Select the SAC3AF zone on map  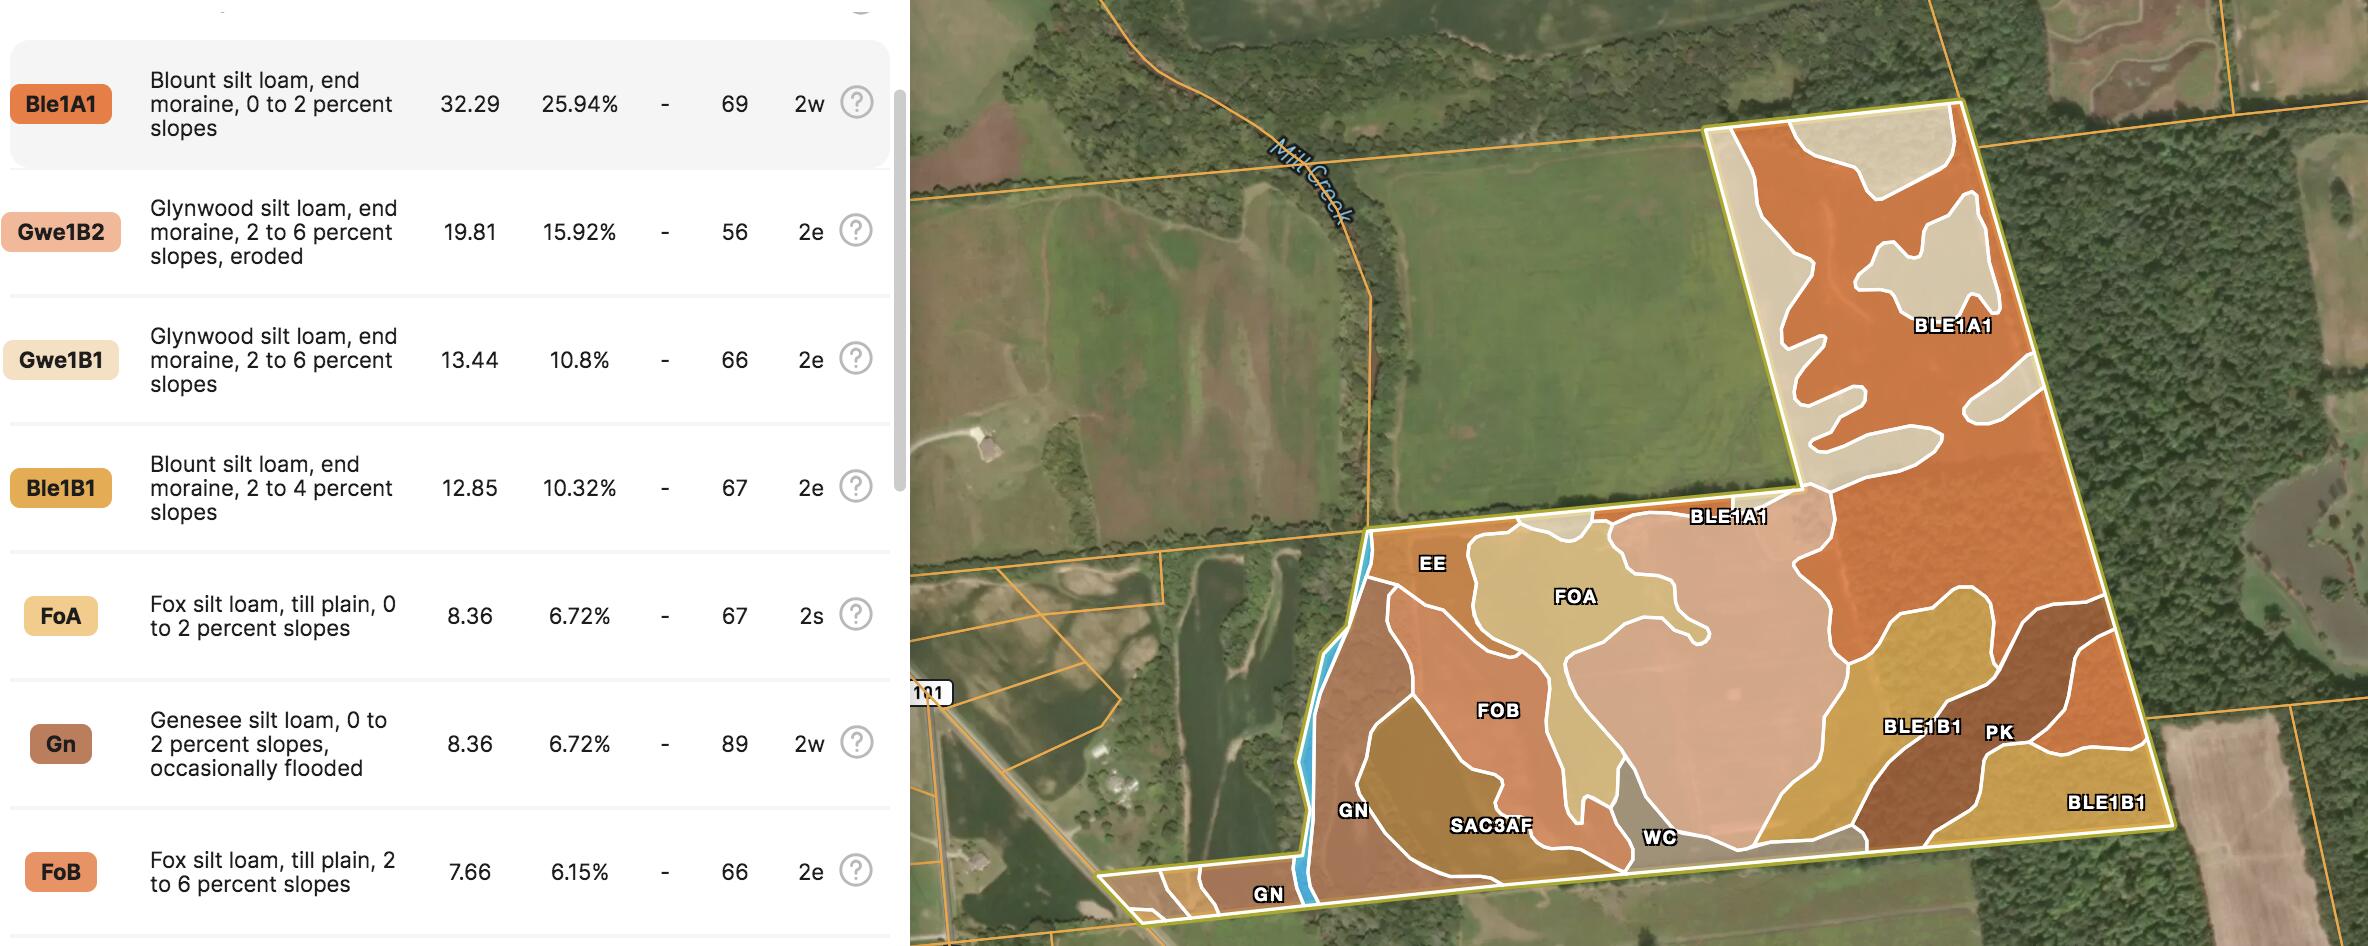pyautogui.click(x=1490, y=825)
